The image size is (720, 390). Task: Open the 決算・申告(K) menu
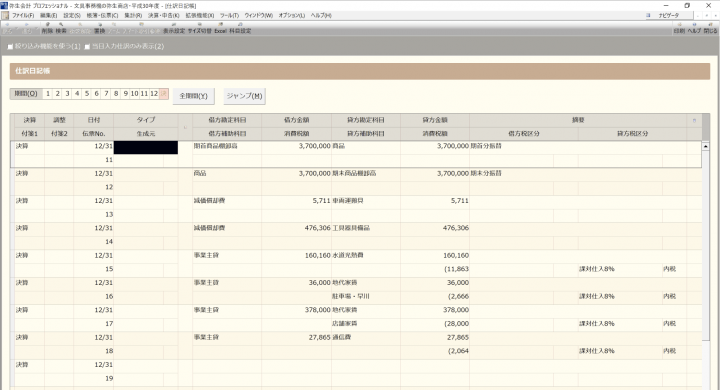(x=163, y=15)
